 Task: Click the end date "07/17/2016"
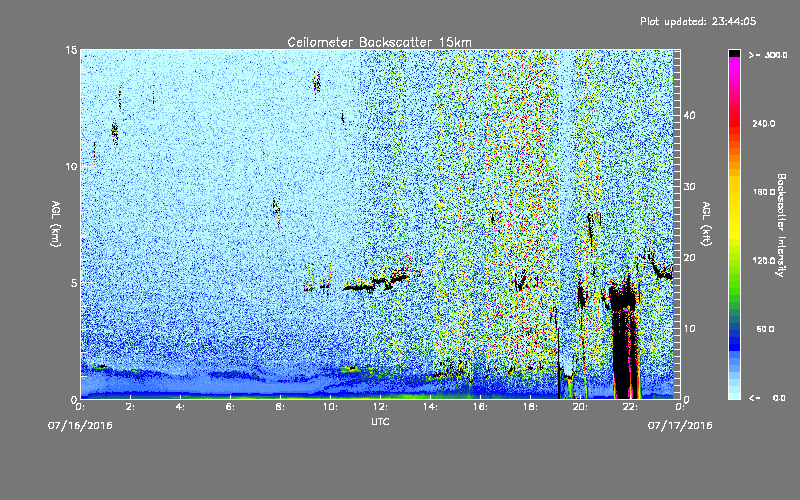680,426
